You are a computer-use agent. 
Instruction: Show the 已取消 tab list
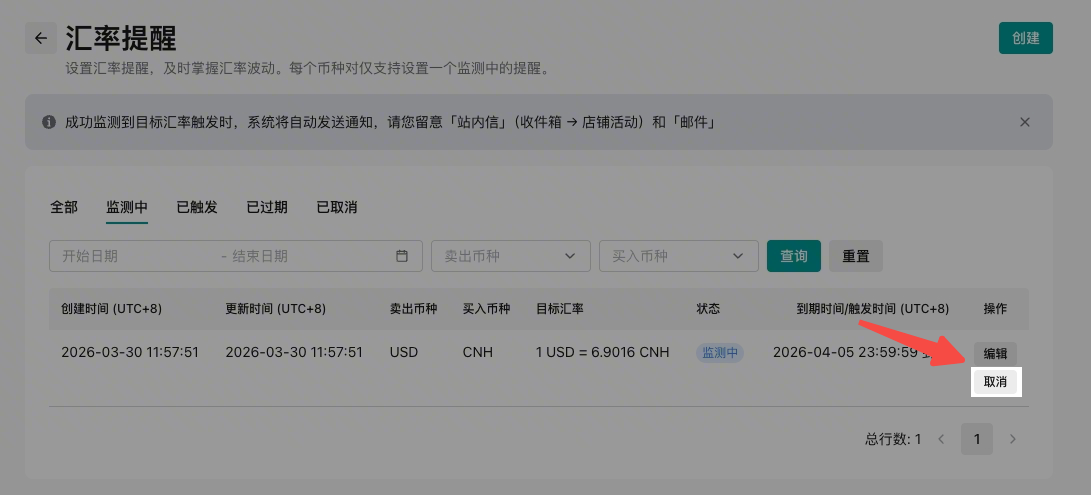click(337, 207)
